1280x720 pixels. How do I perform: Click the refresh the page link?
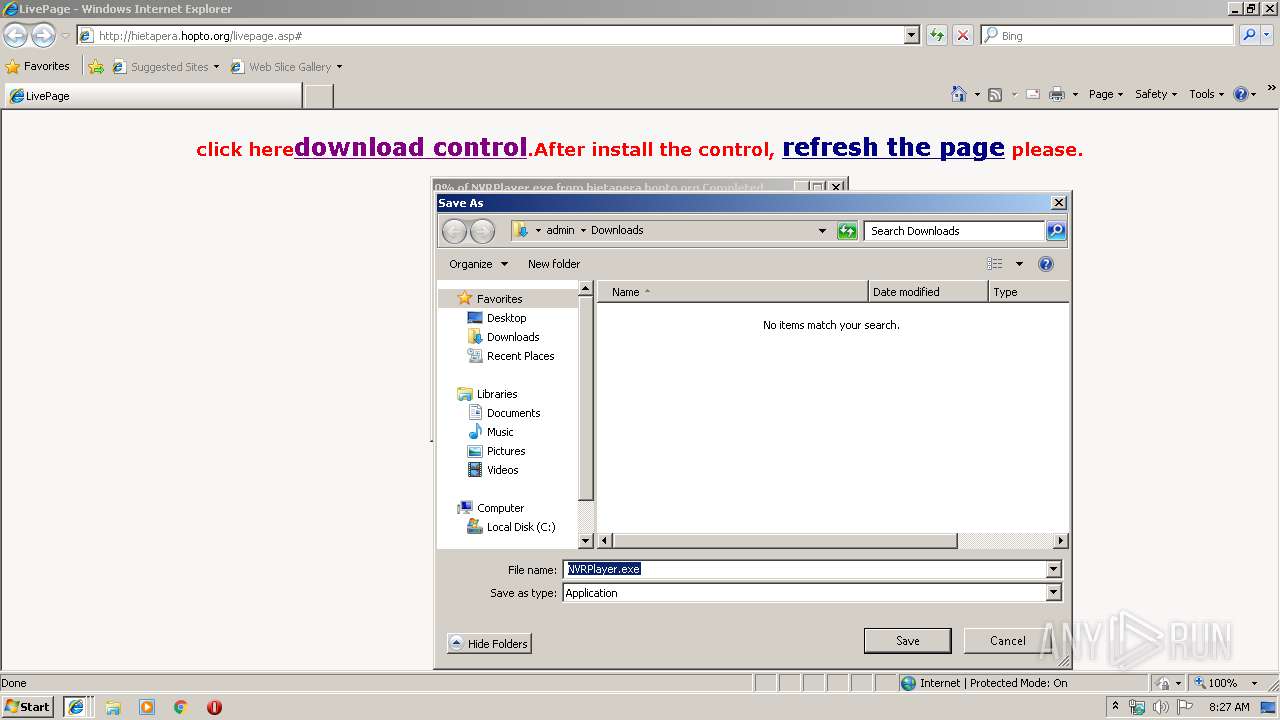[x=893, y=147]
